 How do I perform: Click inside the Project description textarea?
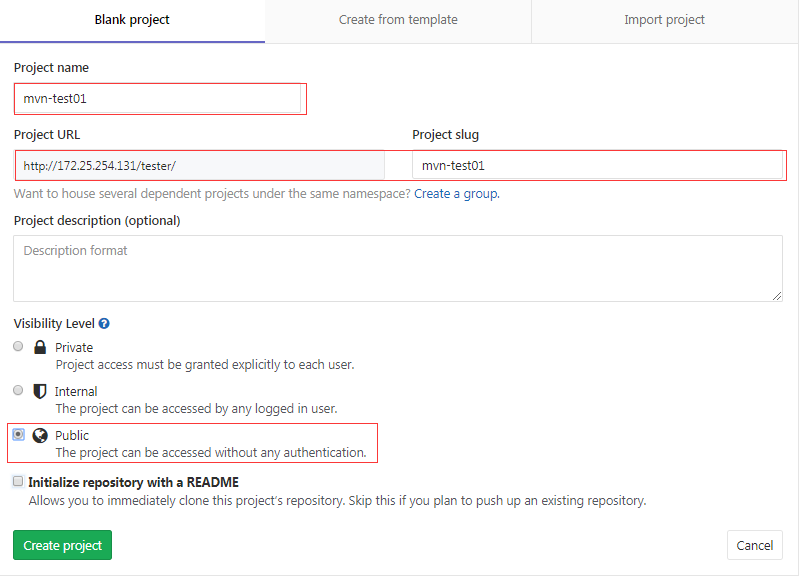pyautogui.click(x=397, y=268)
